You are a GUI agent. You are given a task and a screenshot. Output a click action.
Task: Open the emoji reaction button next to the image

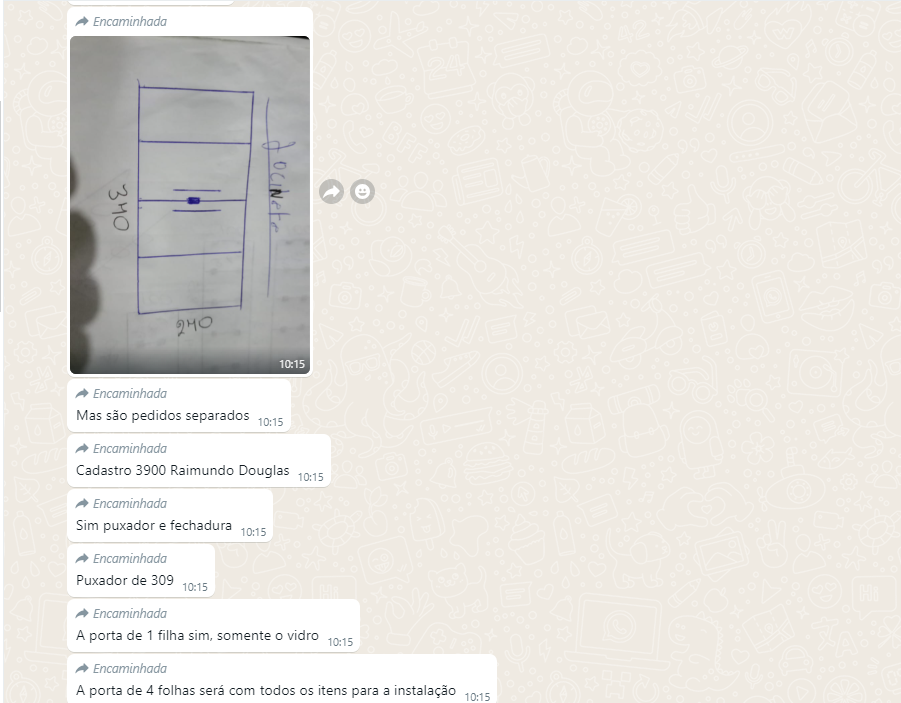click(x=363, y=191)
